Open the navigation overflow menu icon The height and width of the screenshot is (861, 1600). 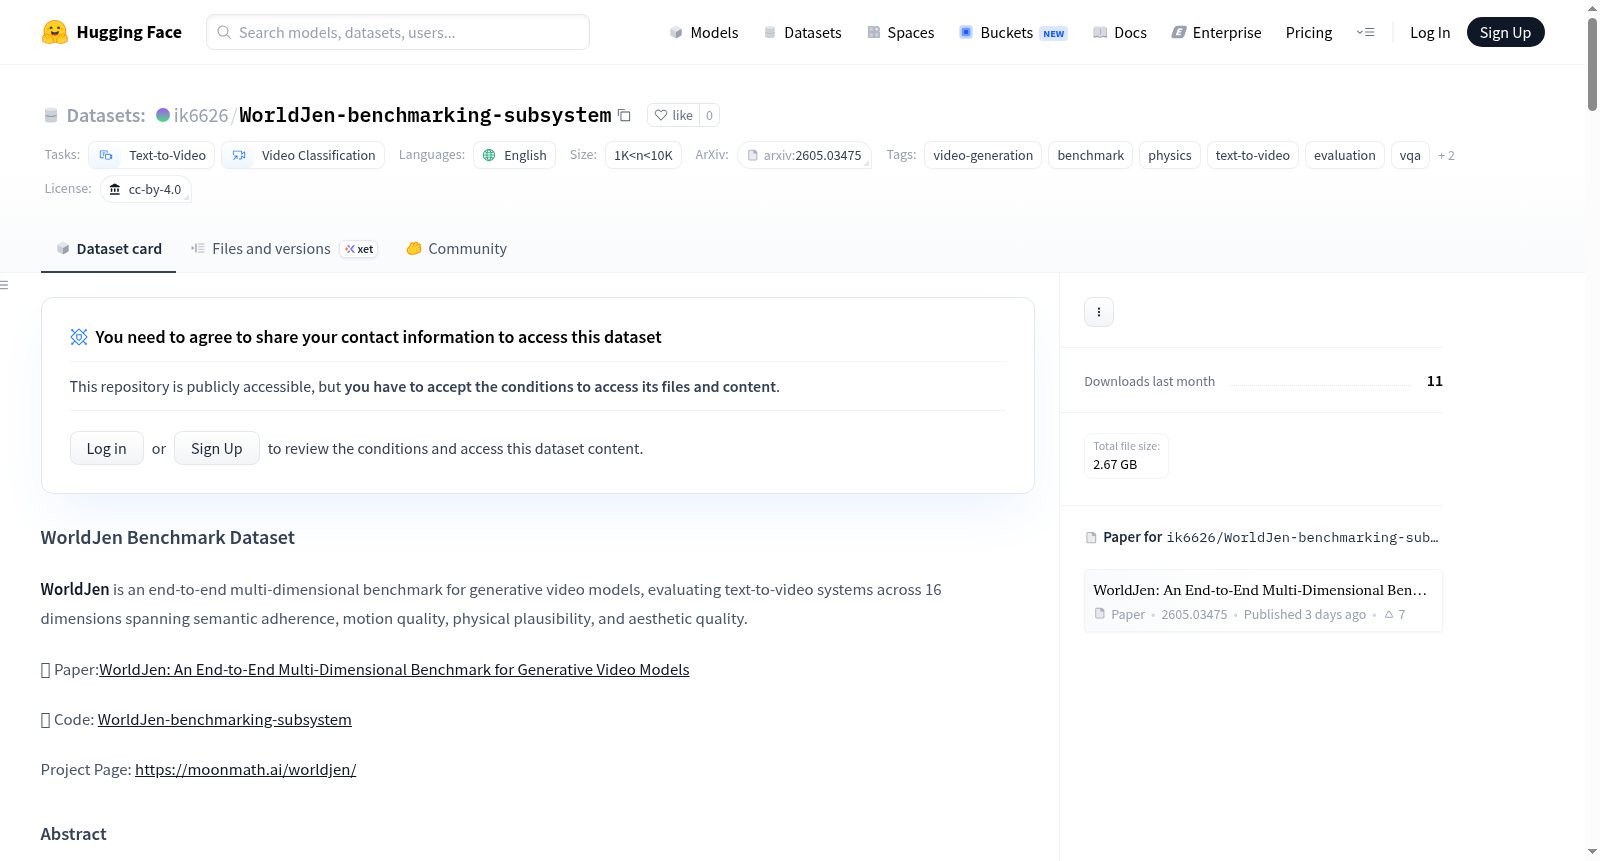click(1365, 32)
